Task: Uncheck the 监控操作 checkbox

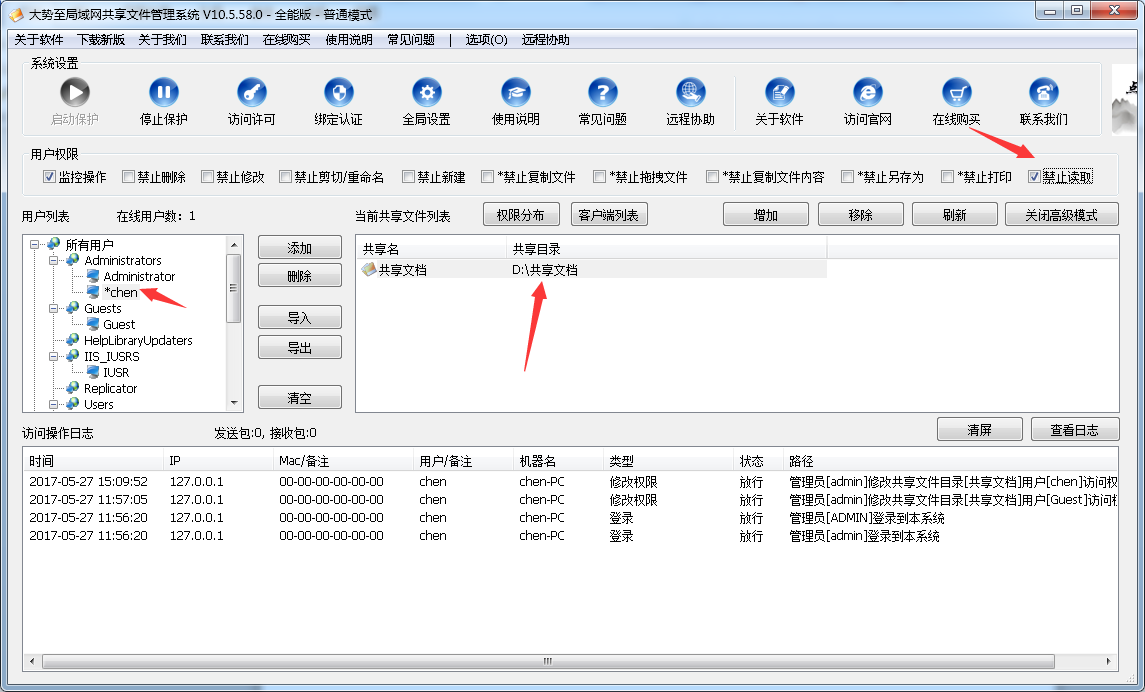Action: click(49, 176)
